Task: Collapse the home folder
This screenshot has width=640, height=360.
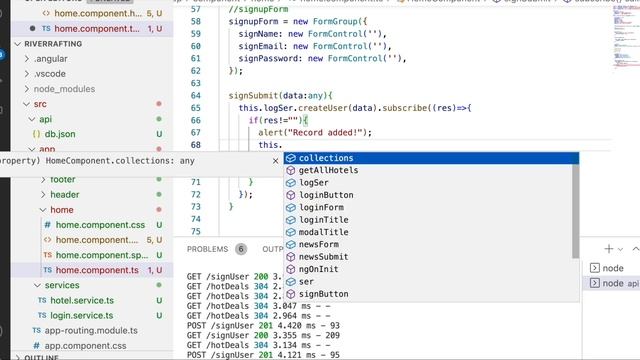Action: [x=43, y=210]
